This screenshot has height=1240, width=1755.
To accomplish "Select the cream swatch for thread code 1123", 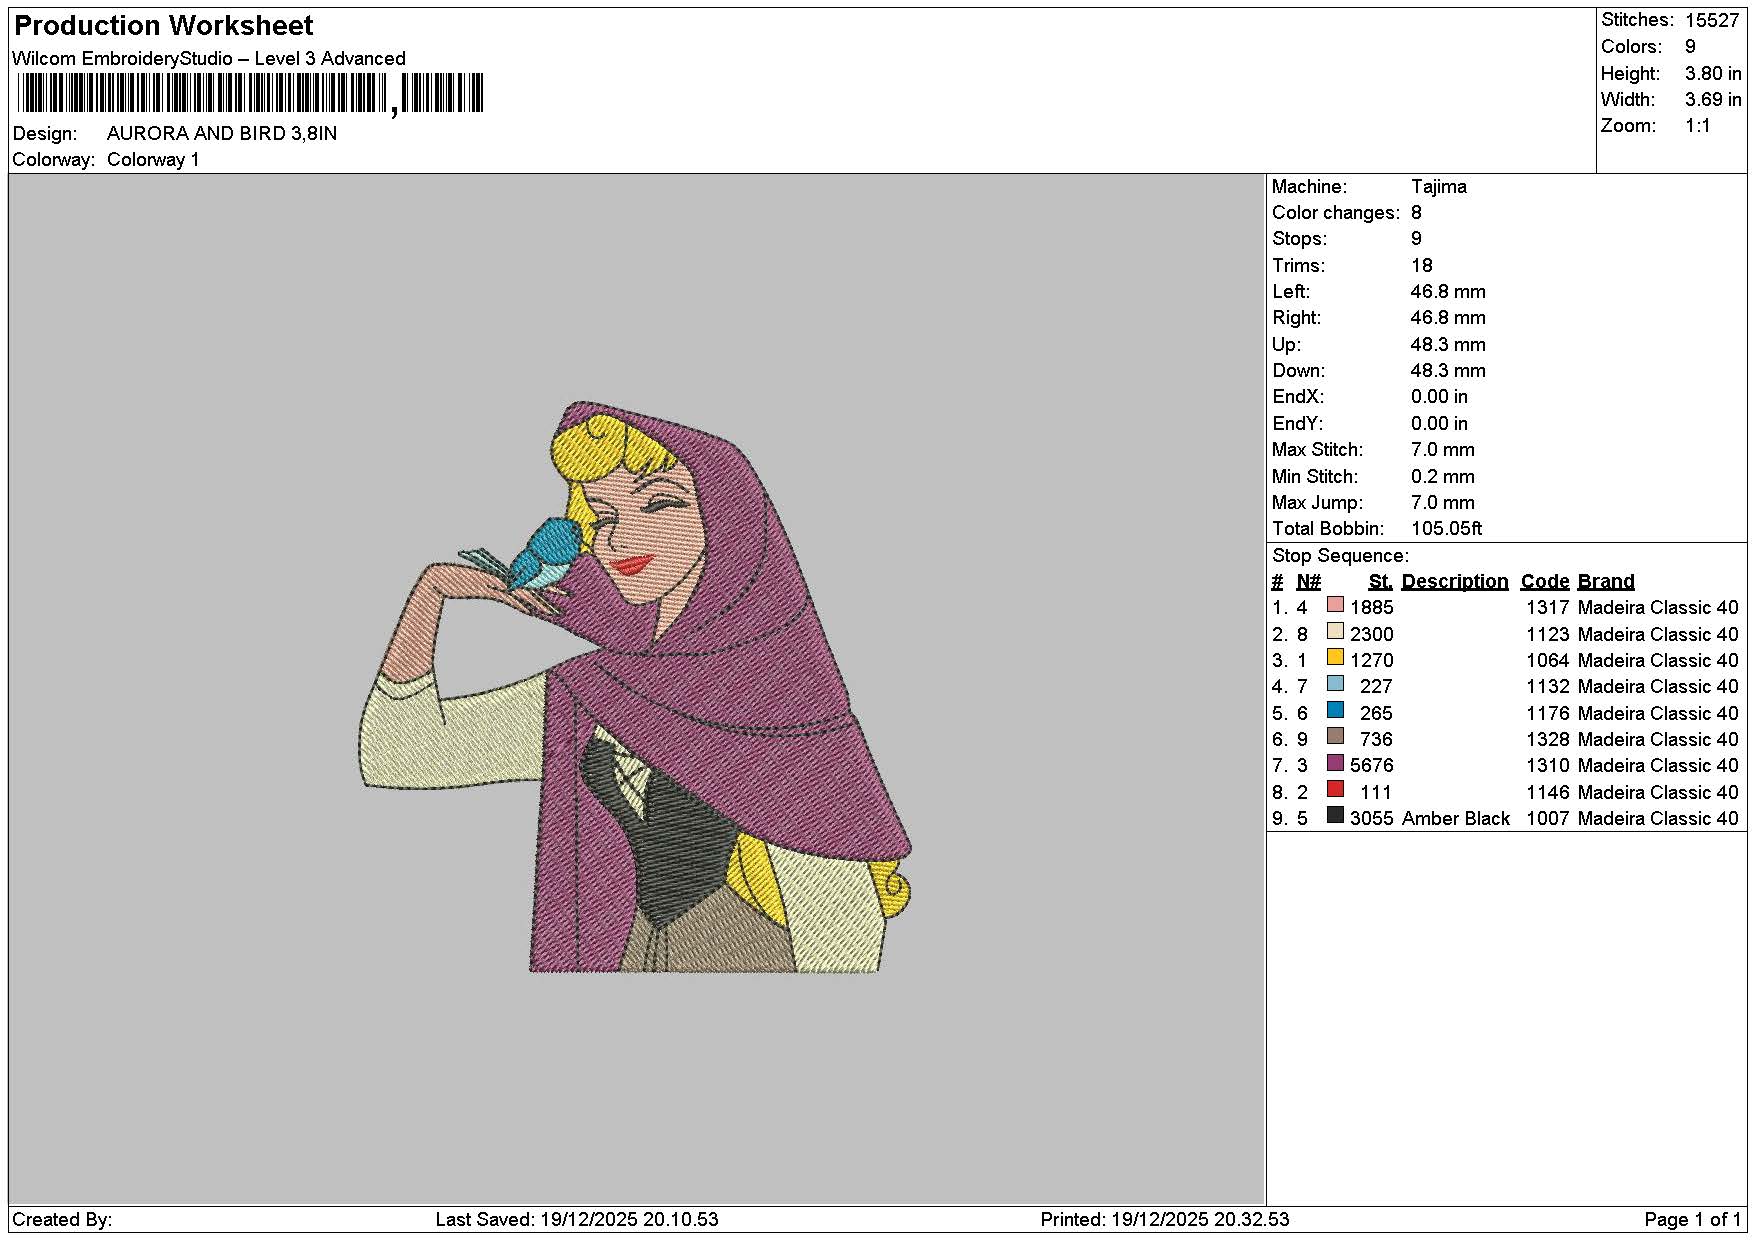I will [1335, 631].
